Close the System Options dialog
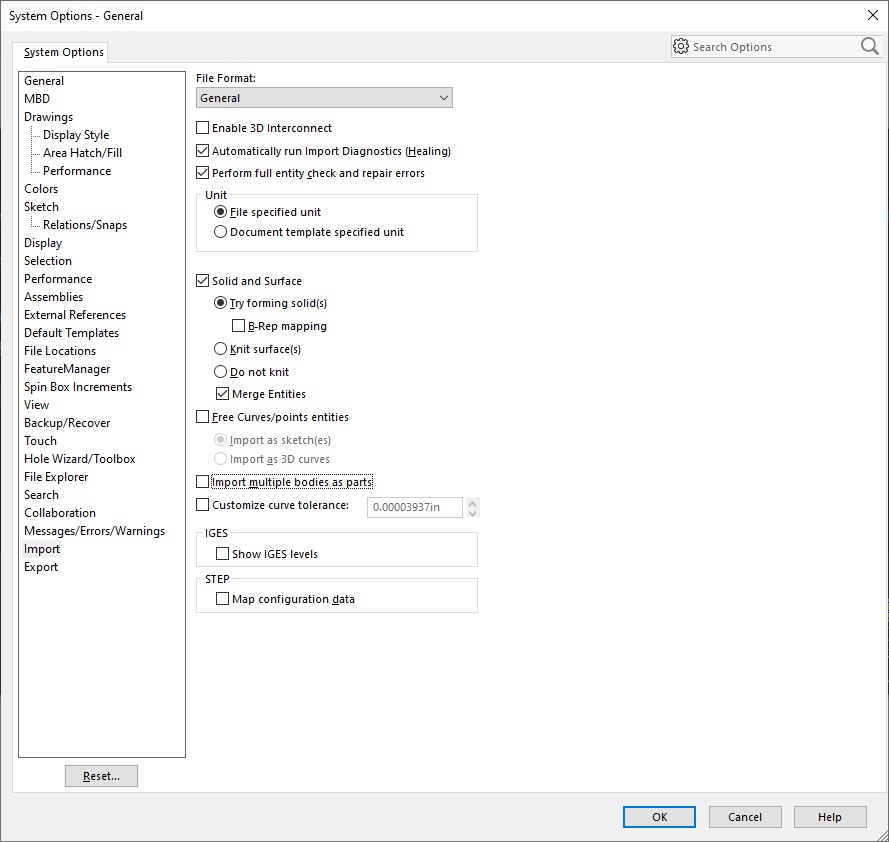Screen dimensions: 889x842 click(873, 15)
